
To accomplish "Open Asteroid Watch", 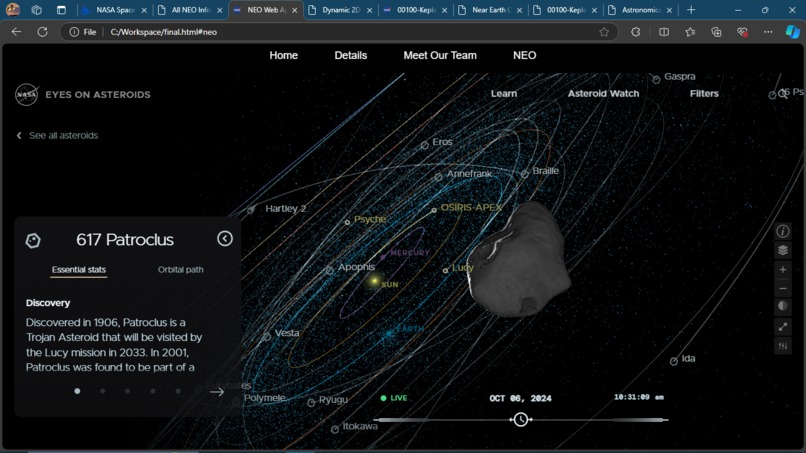I will (603, 94).
